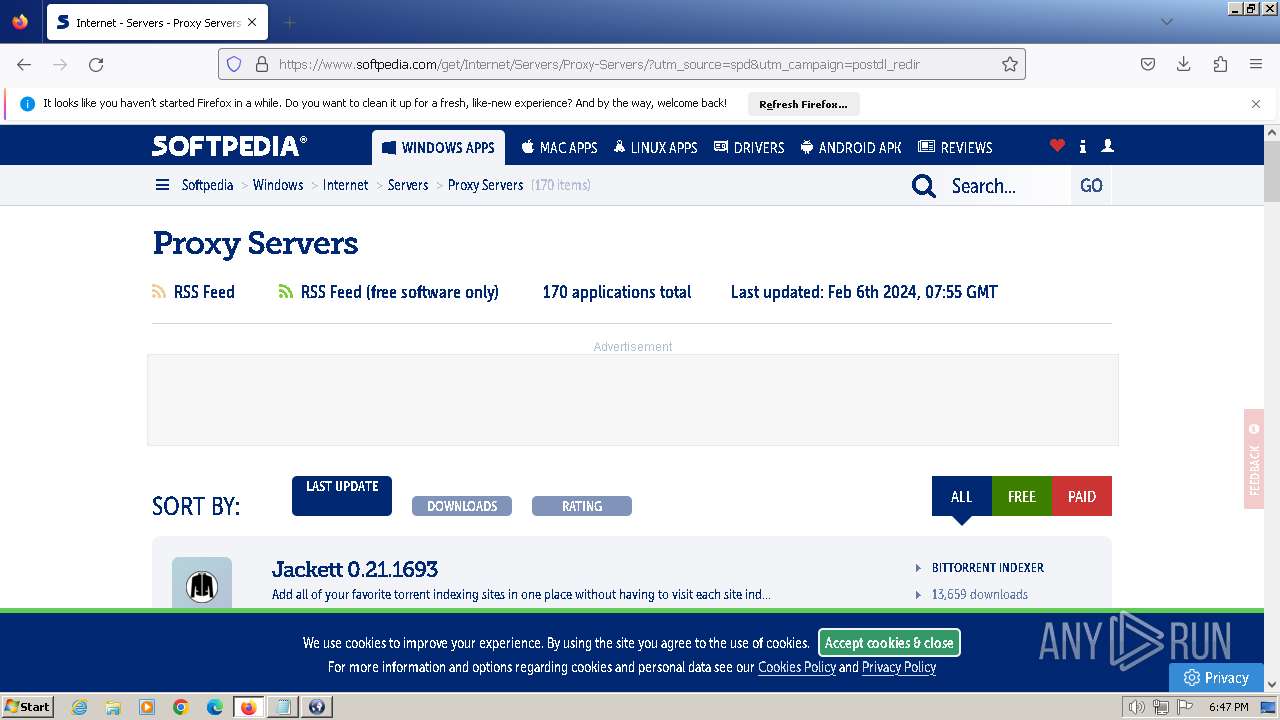
Task: Open the Privacy Policy link
Action: tap(899, 667)
